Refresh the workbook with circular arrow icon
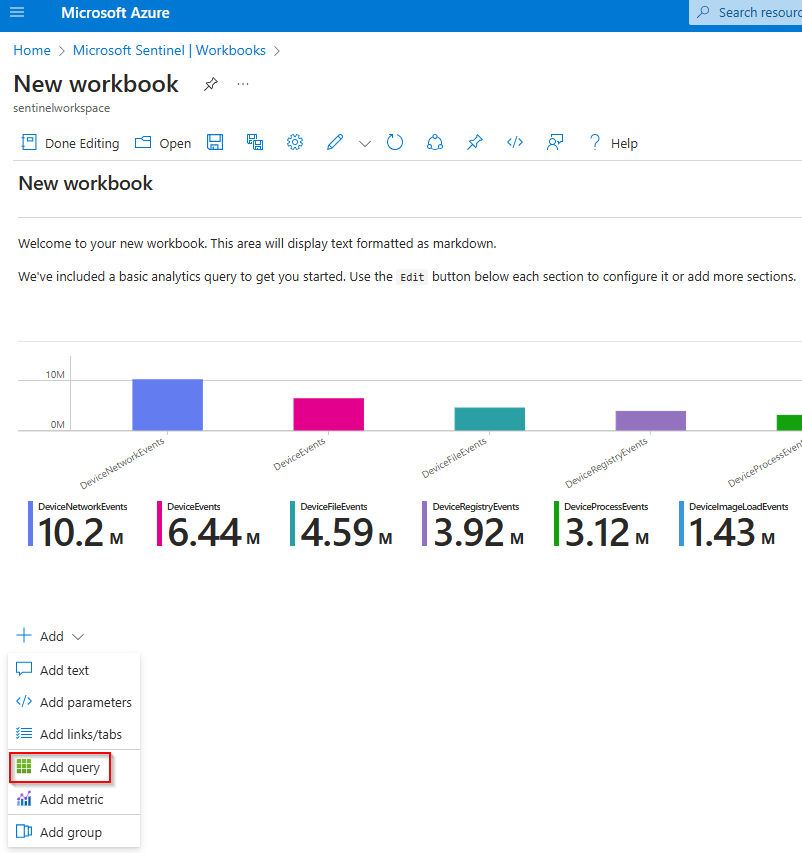The image size is (802, 853). 395,143
